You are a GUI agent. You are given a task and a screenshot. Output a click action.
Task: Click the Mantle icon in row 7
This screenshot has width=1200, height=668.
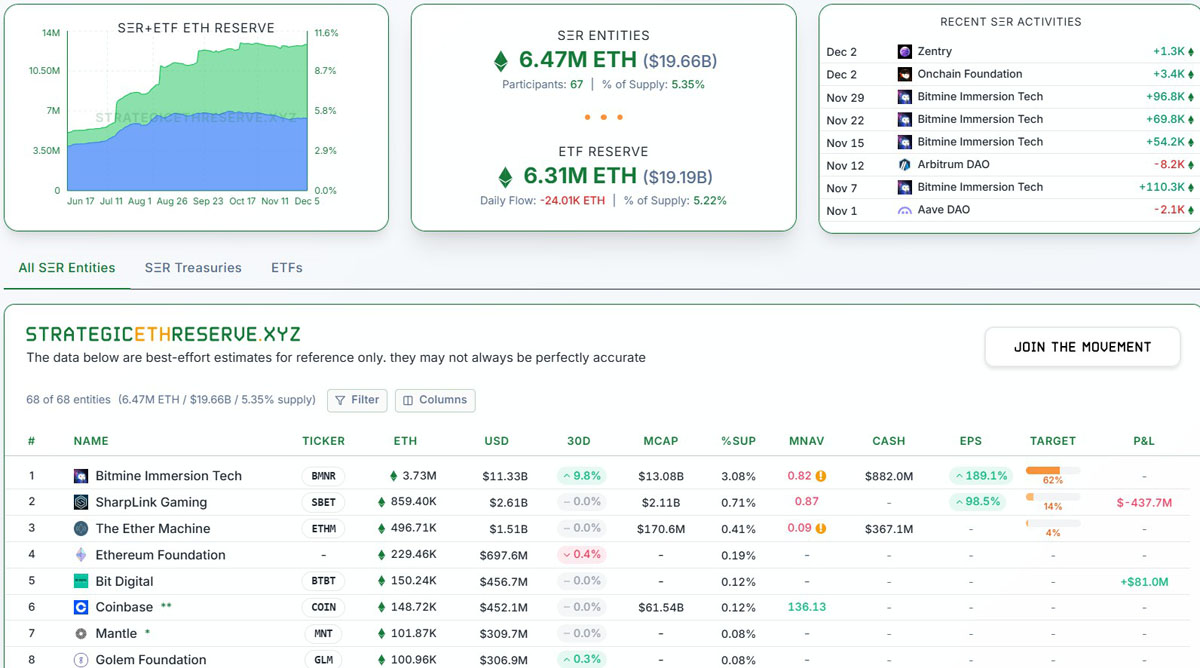point(82,633)
